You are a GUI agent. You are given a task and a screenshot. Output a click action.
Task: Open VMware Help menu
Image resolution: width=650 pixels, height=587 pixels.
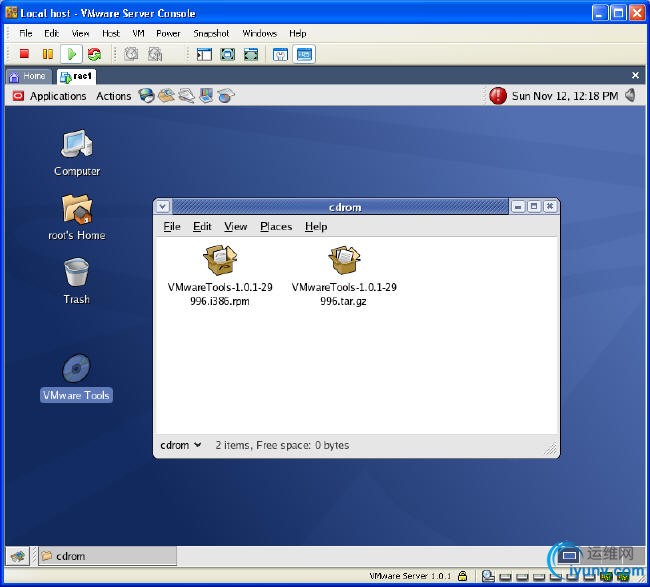[x=298, y=34]
